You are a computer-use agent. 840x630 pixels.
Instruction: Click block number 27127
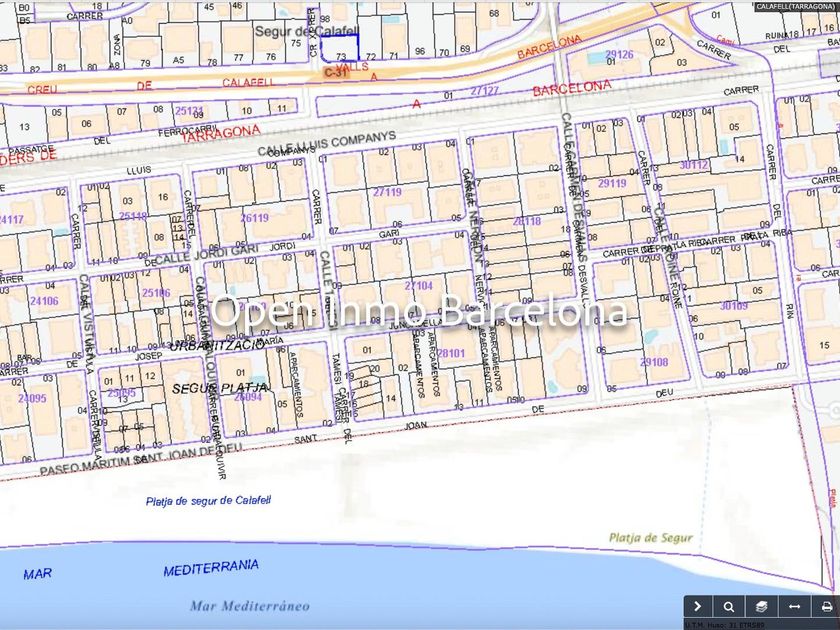(x=484, y=91)
